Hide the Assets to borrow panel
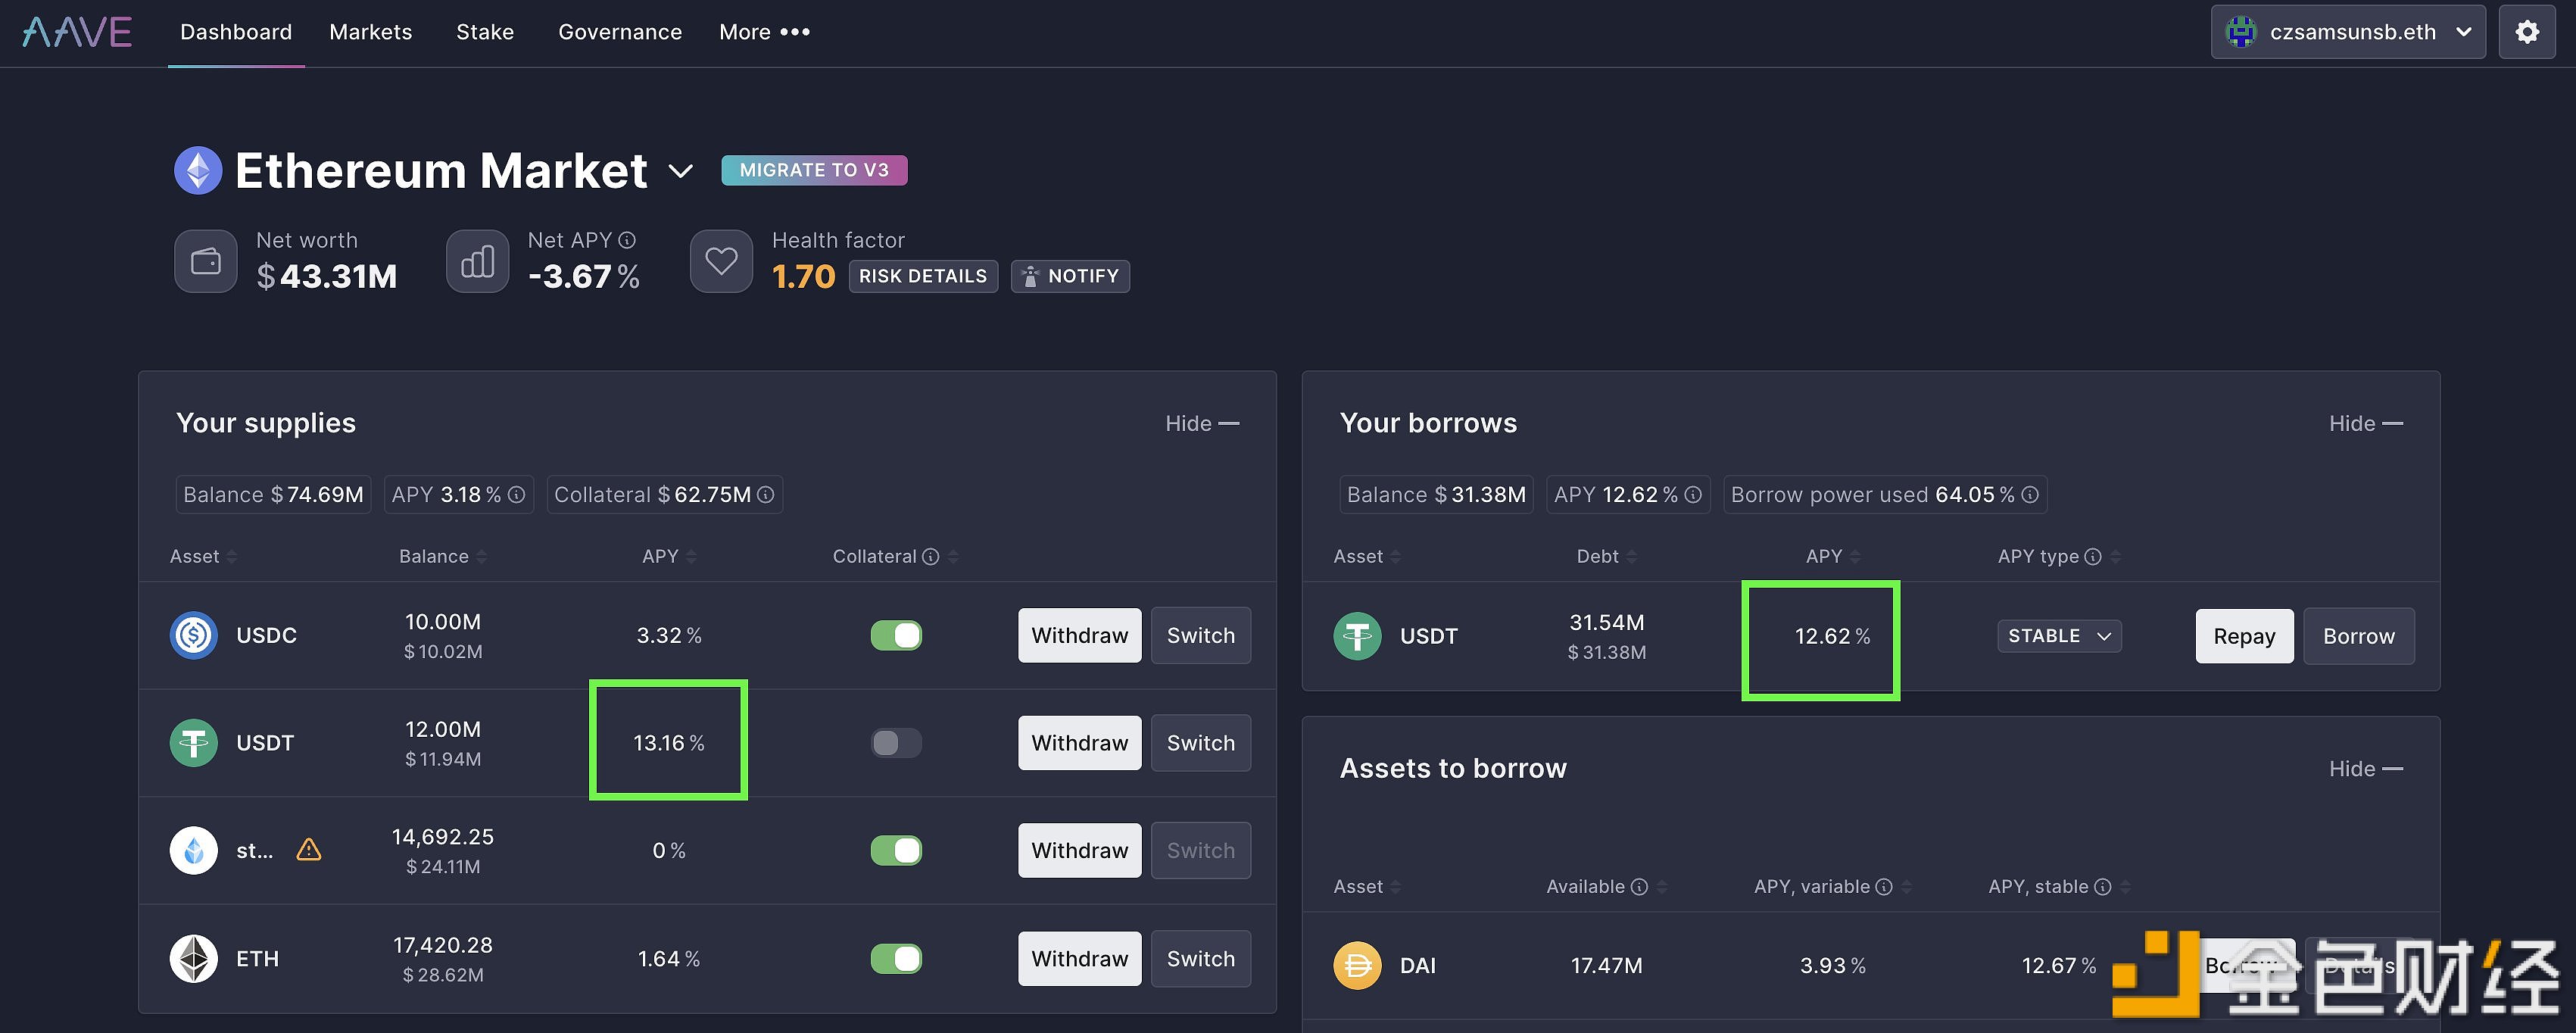 pos(2365,769)
